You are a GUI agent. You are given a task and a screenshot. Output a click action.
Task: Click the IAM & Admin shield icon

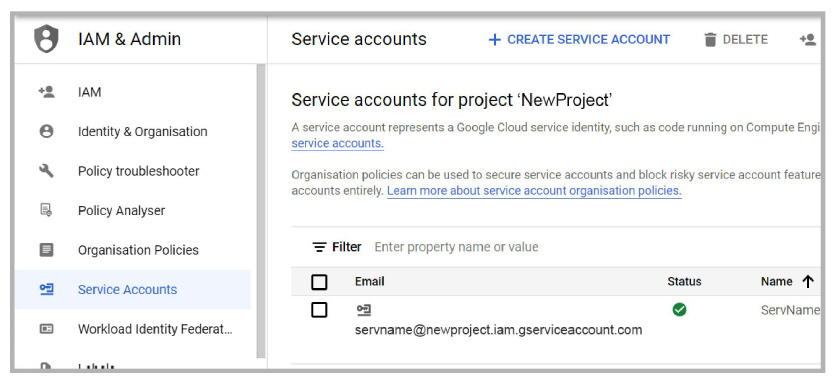tap(46, 39)
